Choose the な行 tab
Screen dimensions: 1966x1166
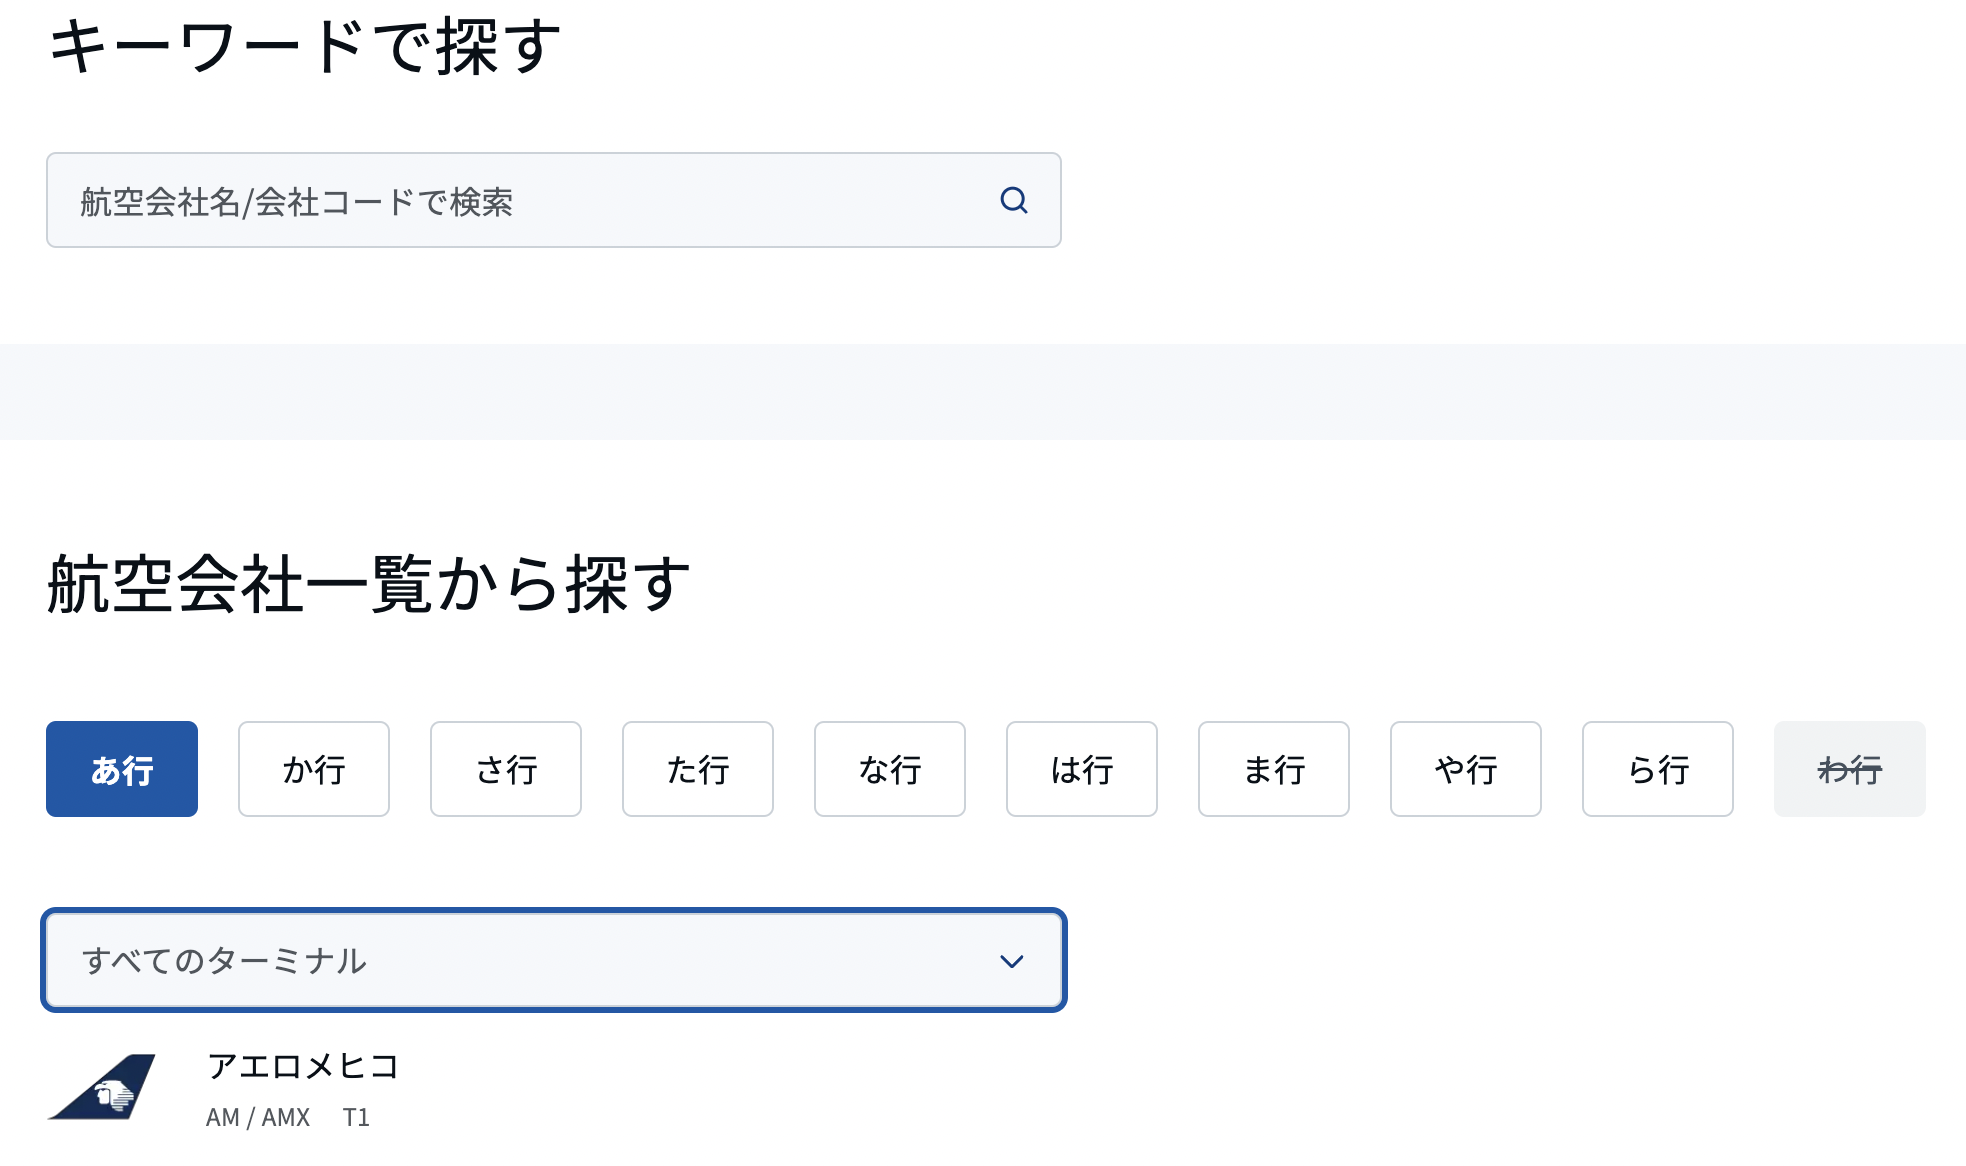pos(890,769)
